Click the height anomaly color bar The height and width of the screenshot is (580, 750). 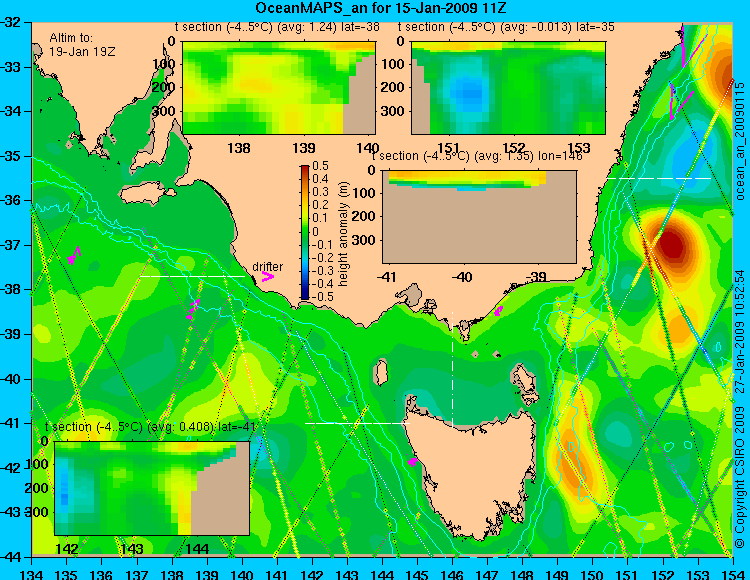(305, 232)
